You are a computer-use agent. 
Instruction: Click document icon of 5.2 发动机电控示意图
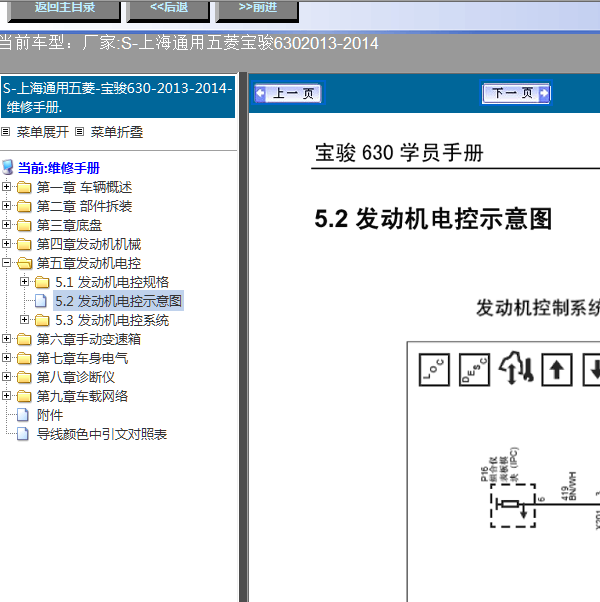tap(41, 301)
